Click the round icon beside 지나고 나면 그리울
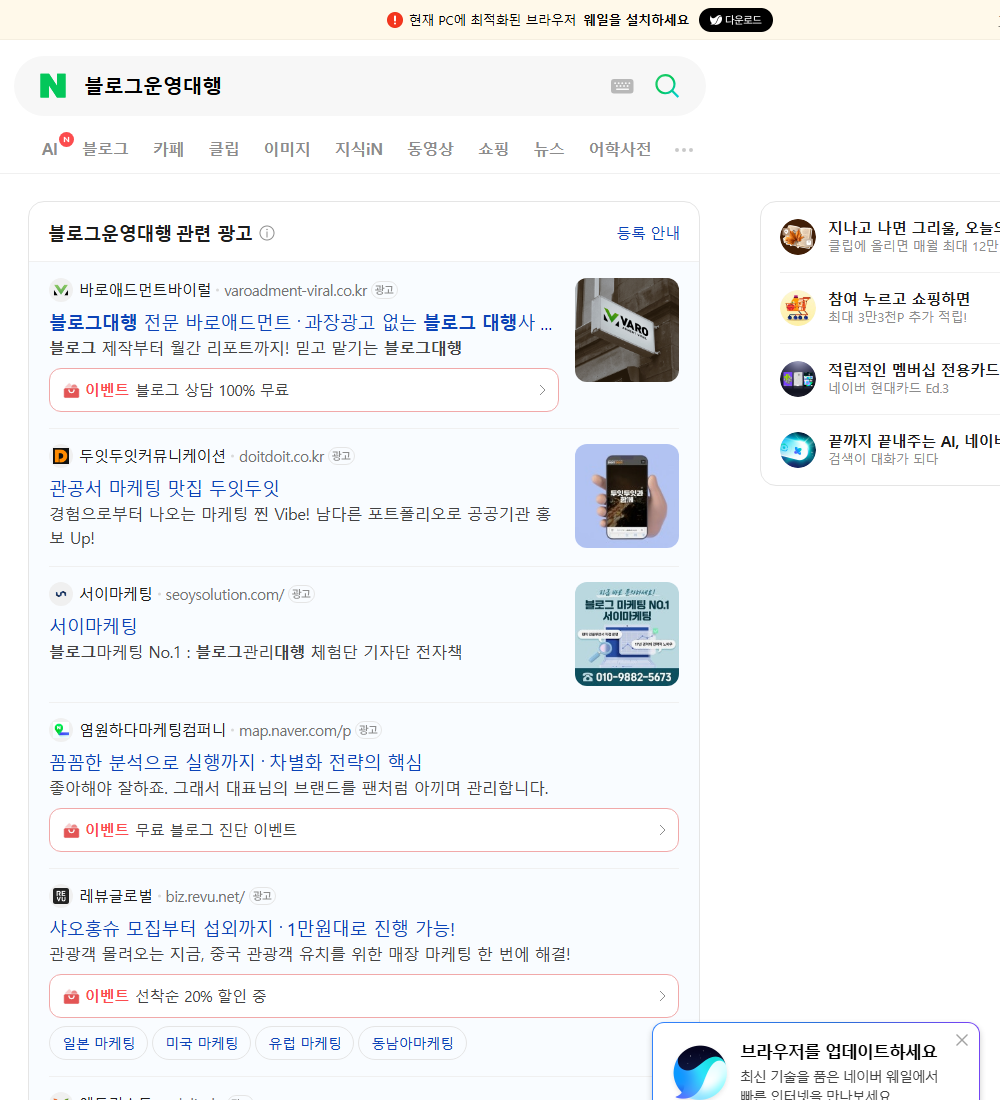This screenshot has height=1100, width=1000. pyautogui.click(x=798, y=236)
